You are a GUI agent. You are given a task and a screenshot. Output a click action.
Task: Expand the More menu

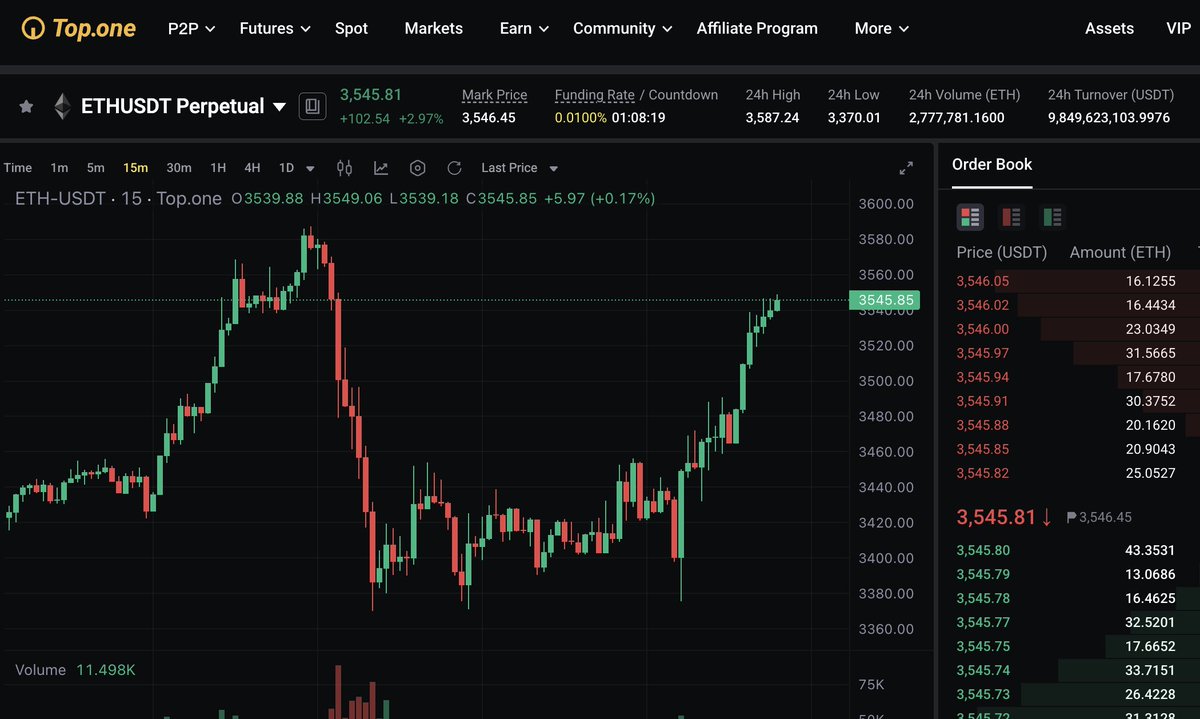pos(882,28)
